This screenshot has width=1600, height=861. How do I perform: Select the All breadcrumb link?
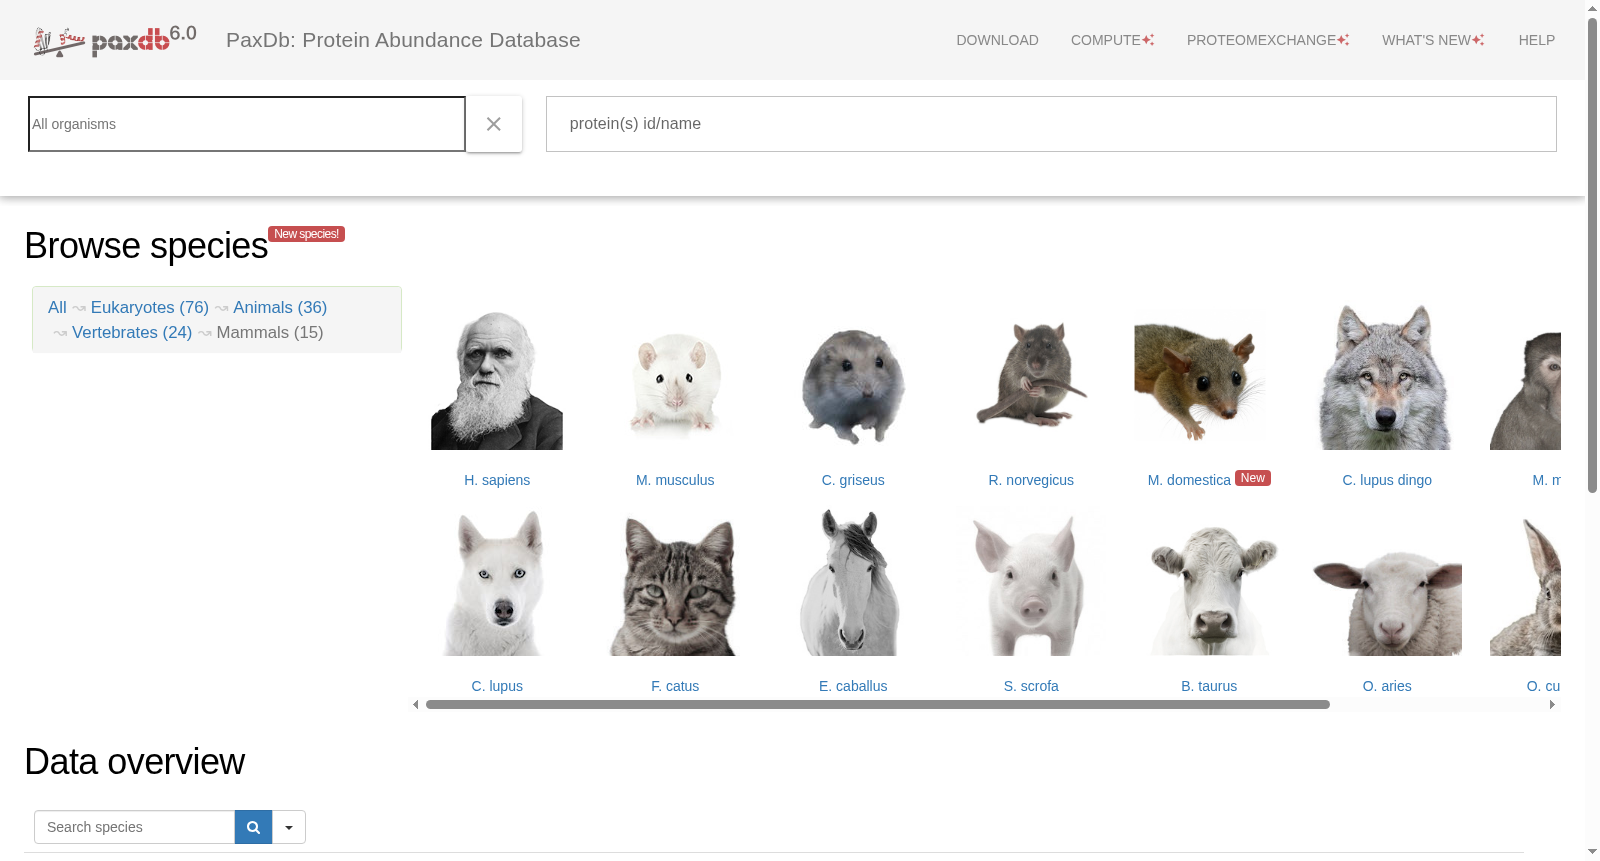(x=57, y=308)
